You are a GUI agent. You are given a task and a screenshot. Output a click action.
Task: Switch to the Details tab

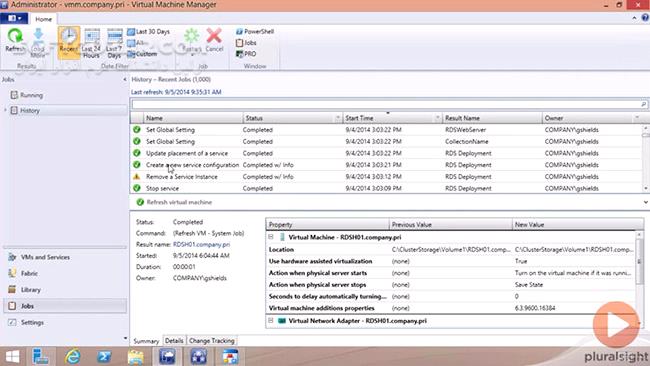pos(174,341)
